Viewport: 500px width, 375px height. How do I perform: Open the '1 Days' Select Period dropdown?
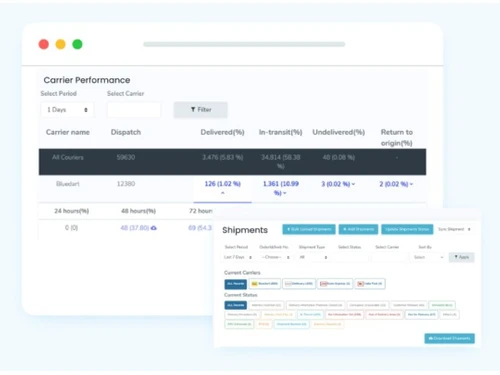click(67, 110)
